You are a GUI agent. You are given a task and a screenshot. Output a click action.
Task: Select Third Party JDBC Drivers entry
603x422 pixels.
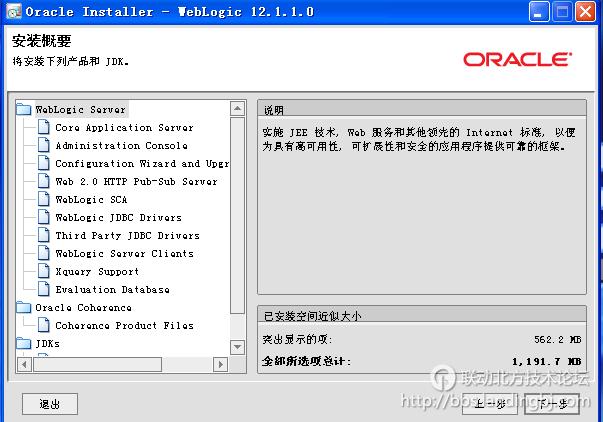pos(127,235)
